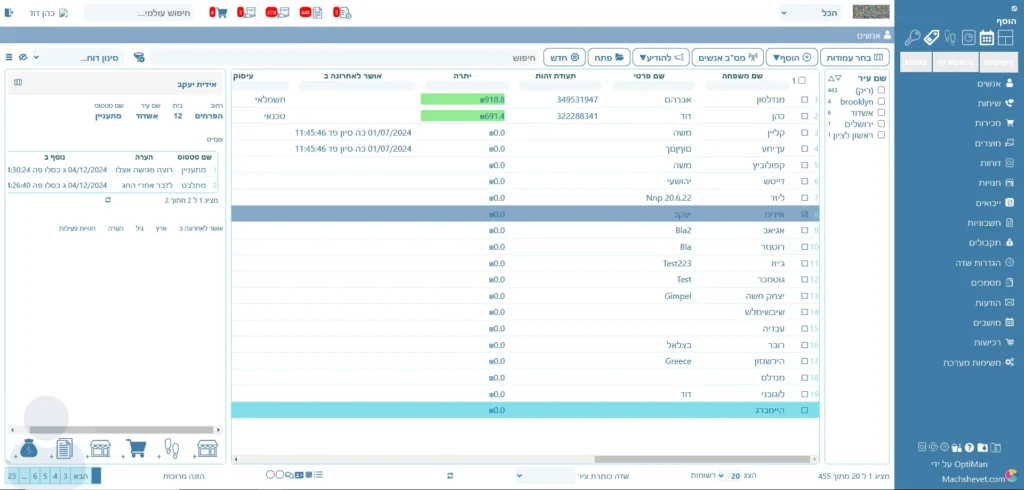Click the clock icon in sidebar header

coord(968,38)
